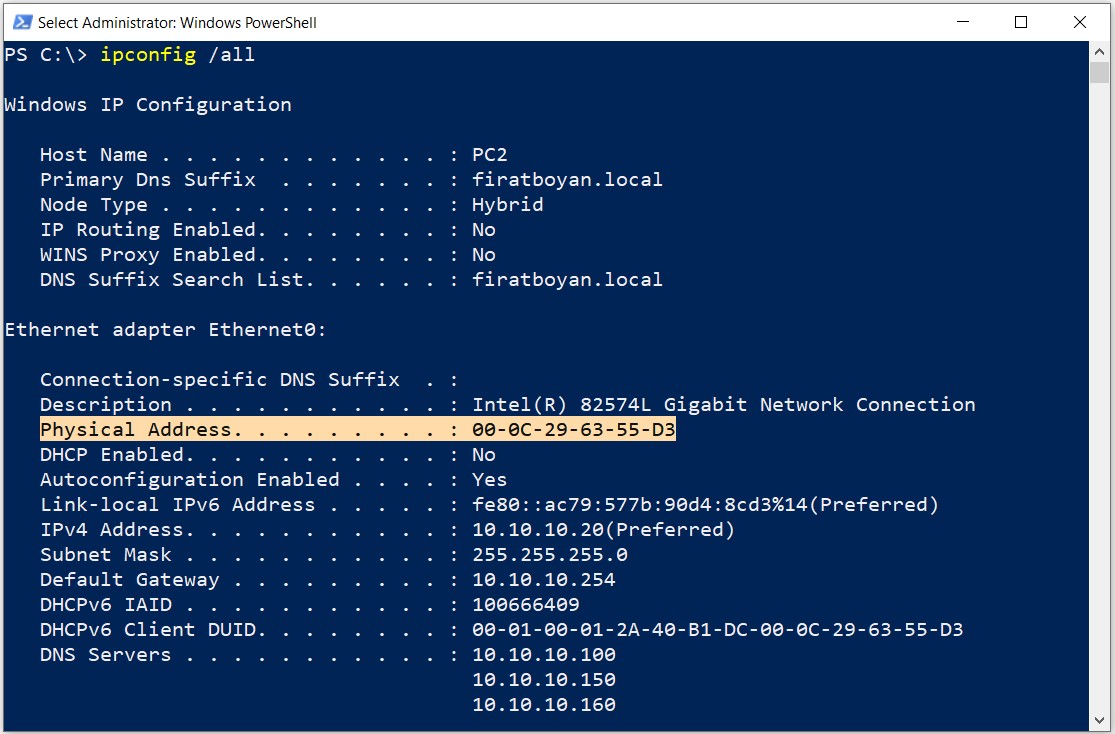Viewport: 1115px width, 734px height.
Task: Click the vertical scrollbar thumb
Action: coord(1099,73)
